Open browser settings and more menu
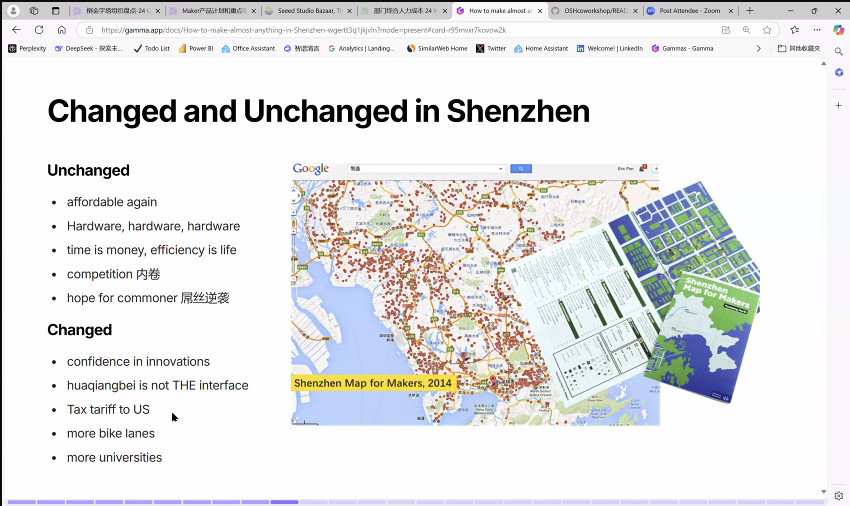 (x=817, y=30)
